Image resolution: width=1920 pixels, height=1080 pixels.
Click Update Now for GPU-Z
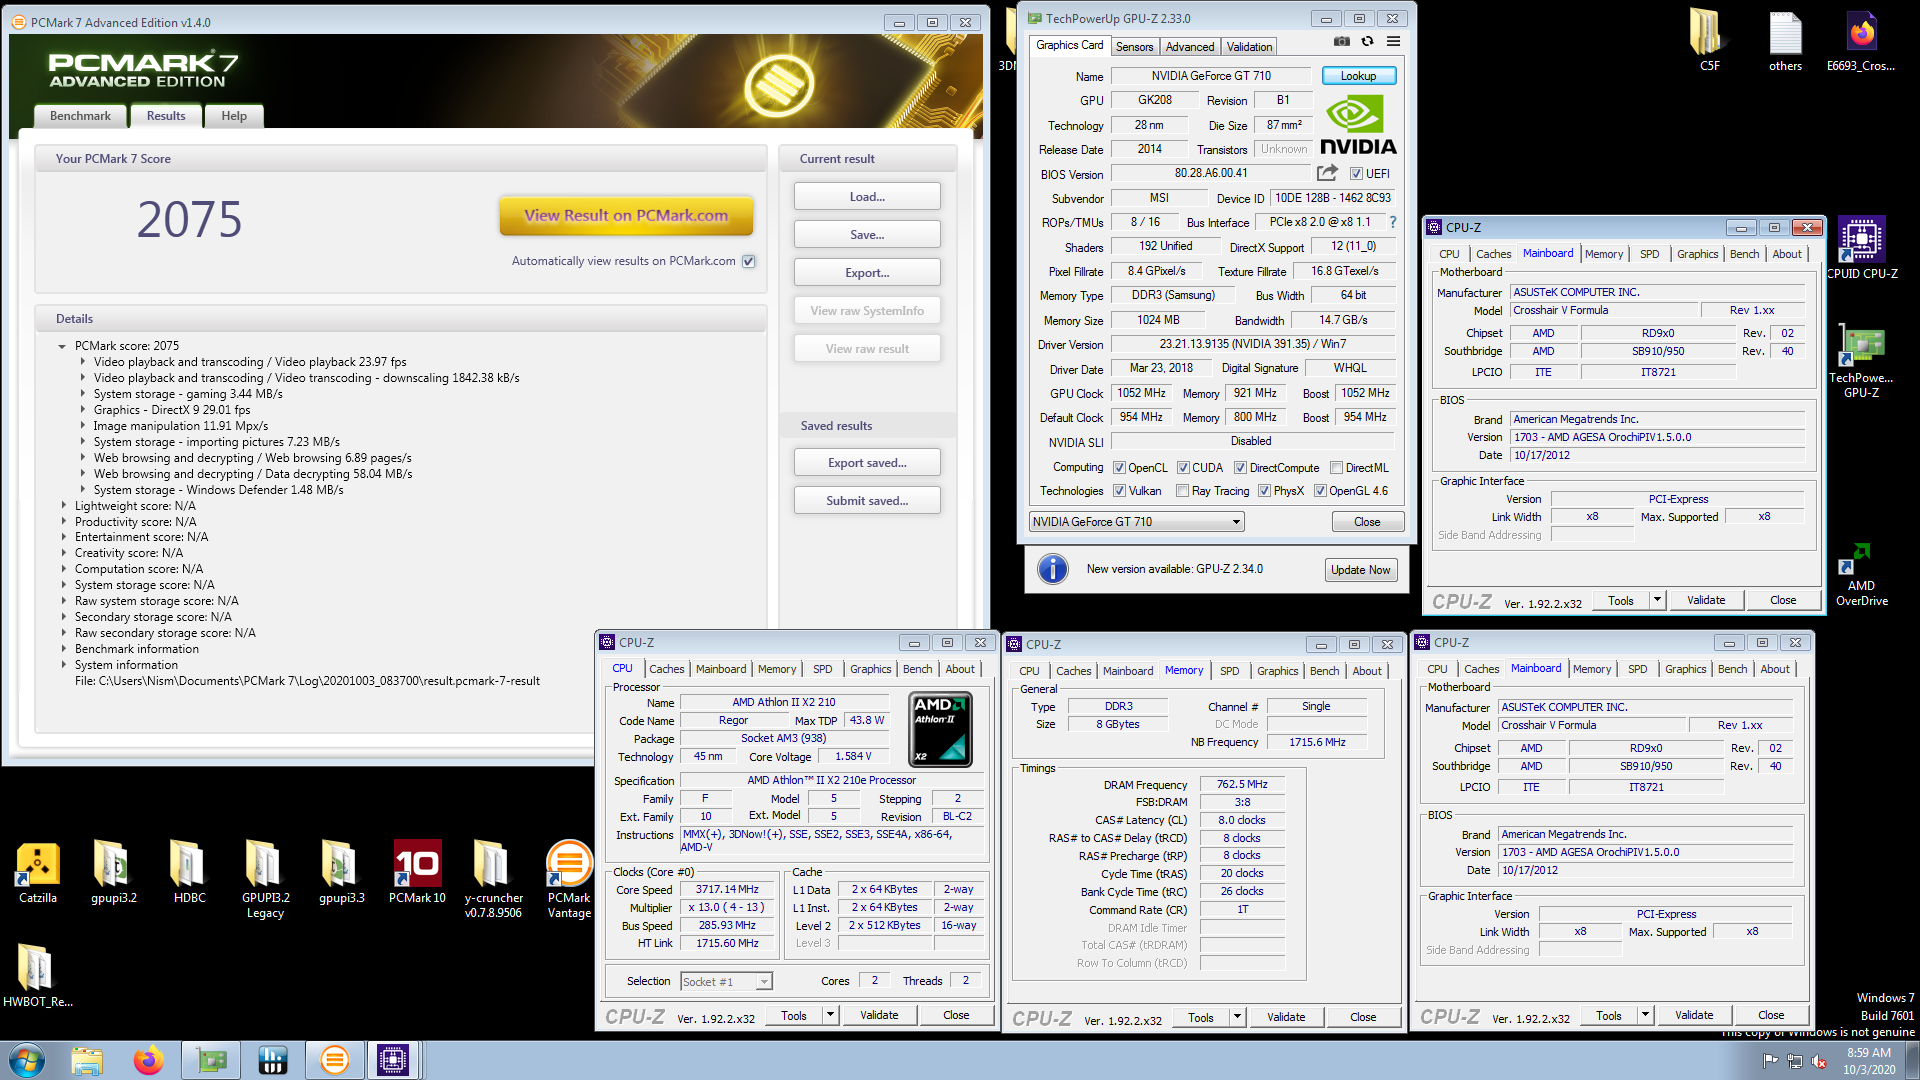point(1360,570)
